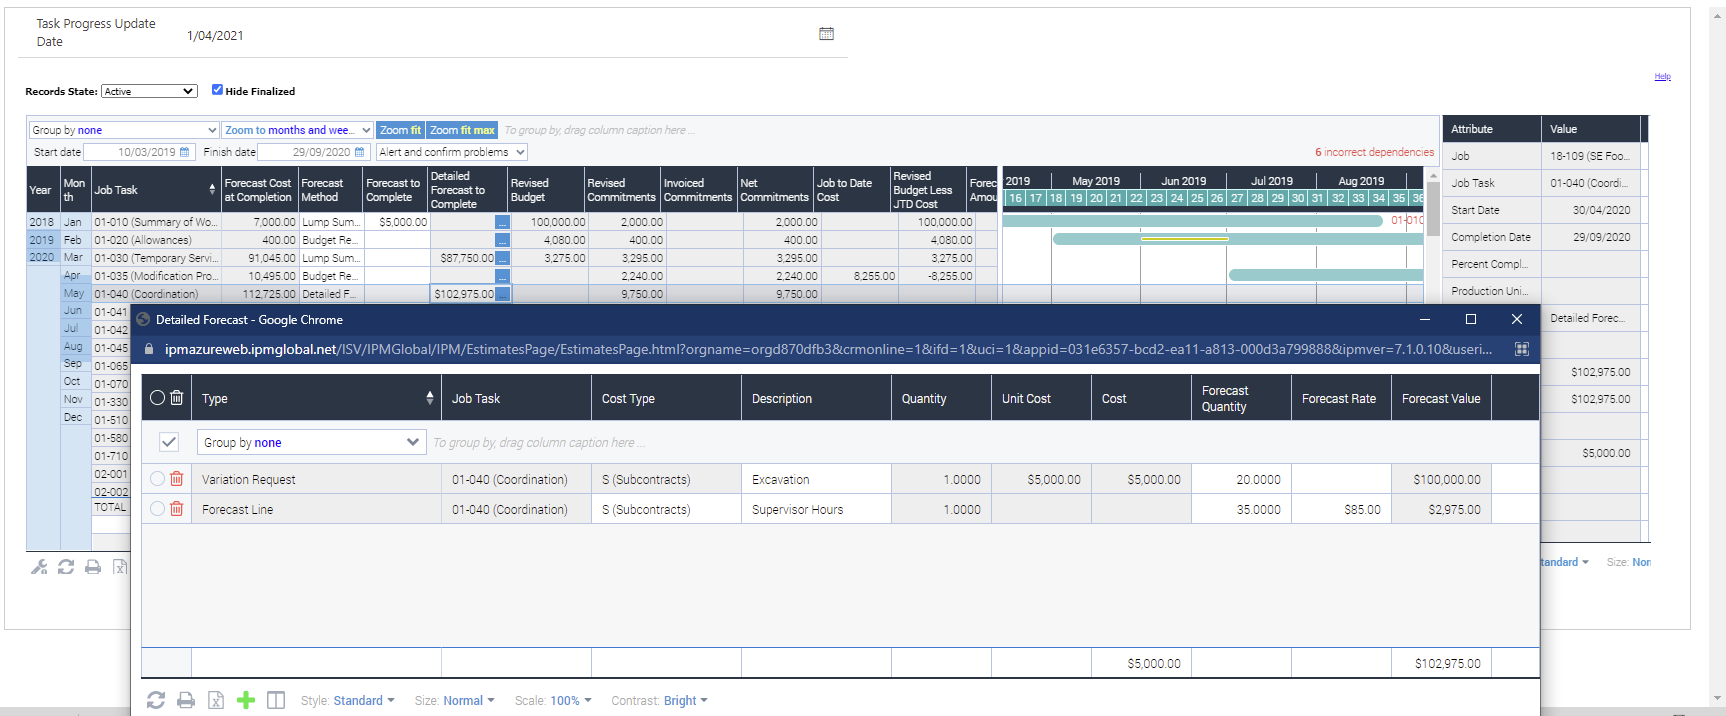Screen dimensions: 1726x716
Task: Open the Start date calendar picker
Action: [184, 152]
